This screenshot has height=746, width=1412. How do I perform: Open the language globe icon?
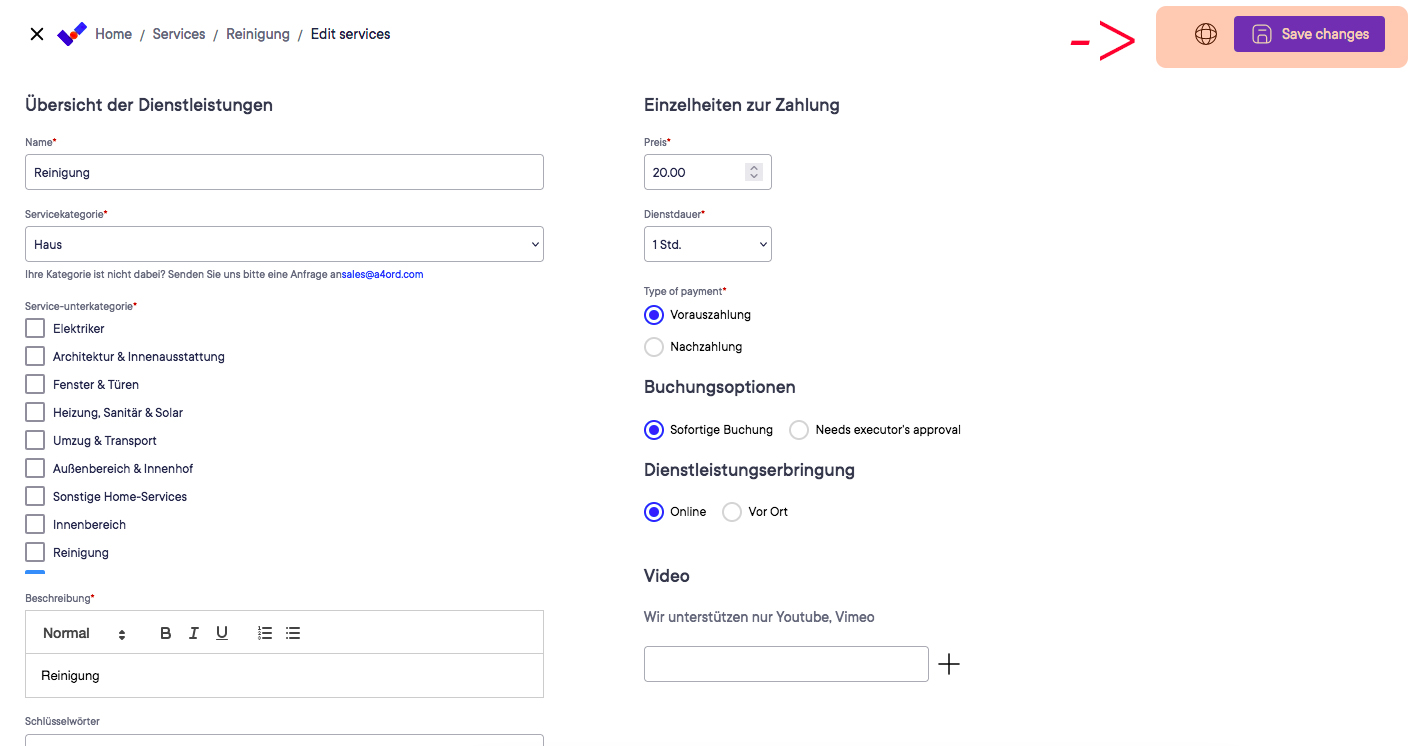pos(1206,34)
